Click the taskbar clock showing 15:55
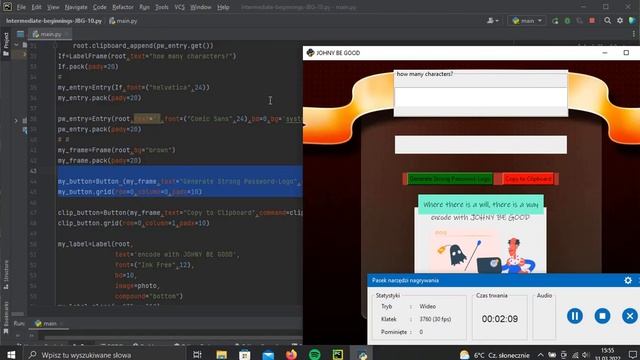The height and width of the screenshot is (360, 640). 608,354
